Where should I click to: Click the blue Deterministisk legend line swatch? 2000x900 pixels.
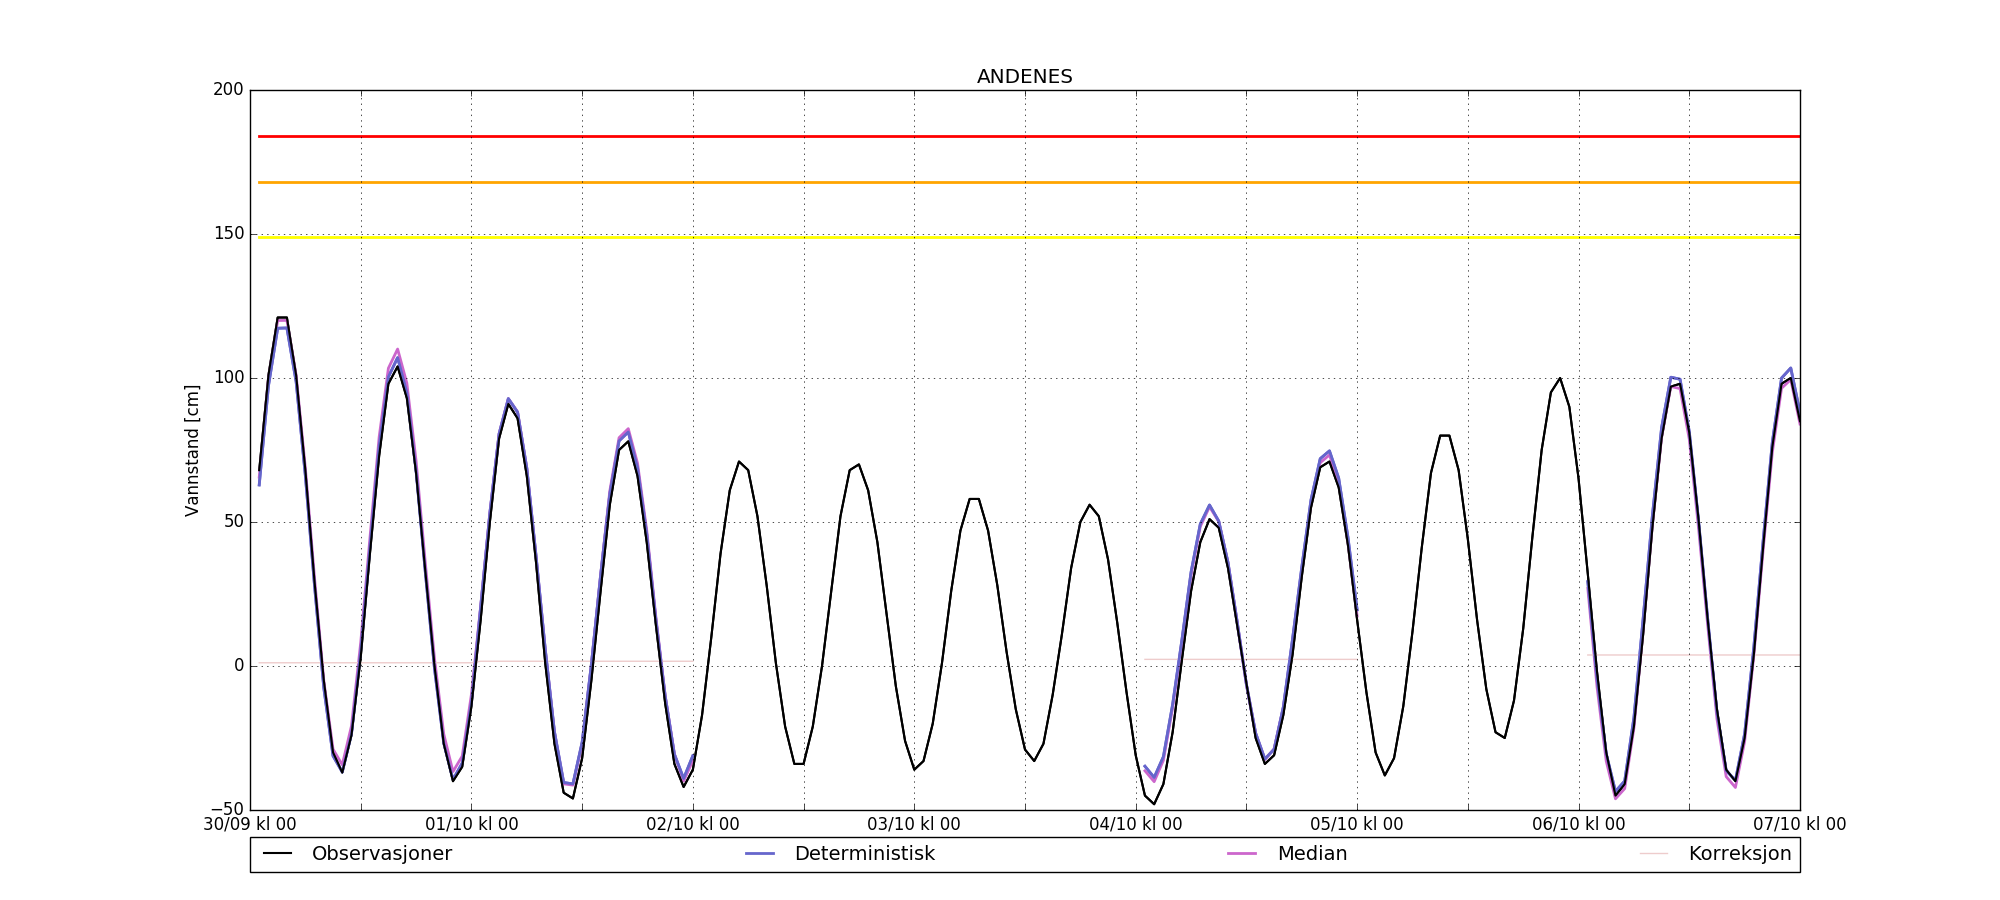pos(761,854)
